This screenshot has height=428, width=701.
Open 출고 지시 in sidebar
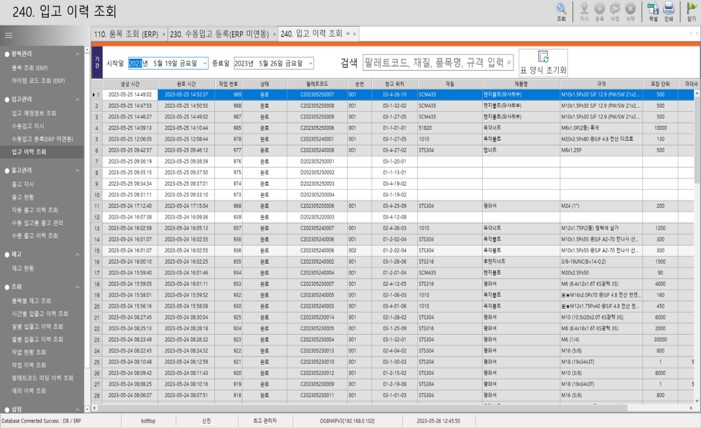click(23, 184)
